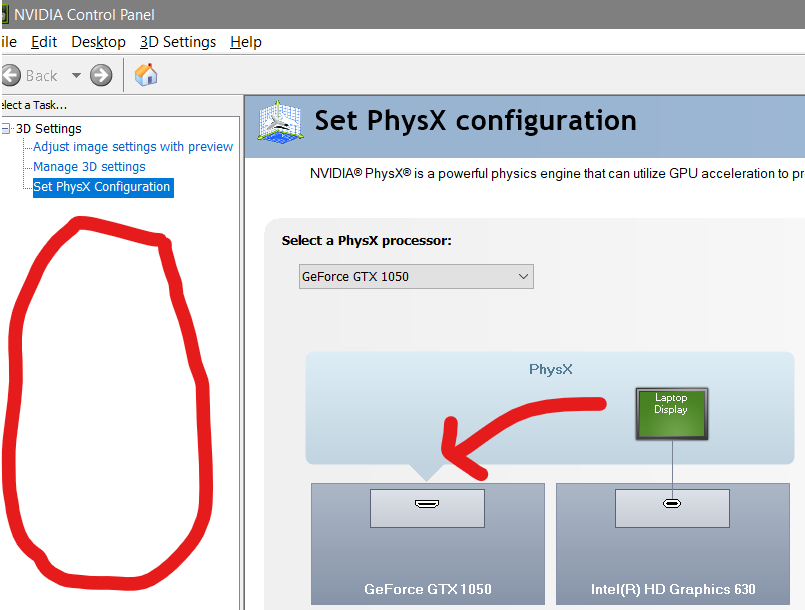Viewport: 805px width, 610px height.
Task: Click the Select a Task label
Action: point(34,105)
